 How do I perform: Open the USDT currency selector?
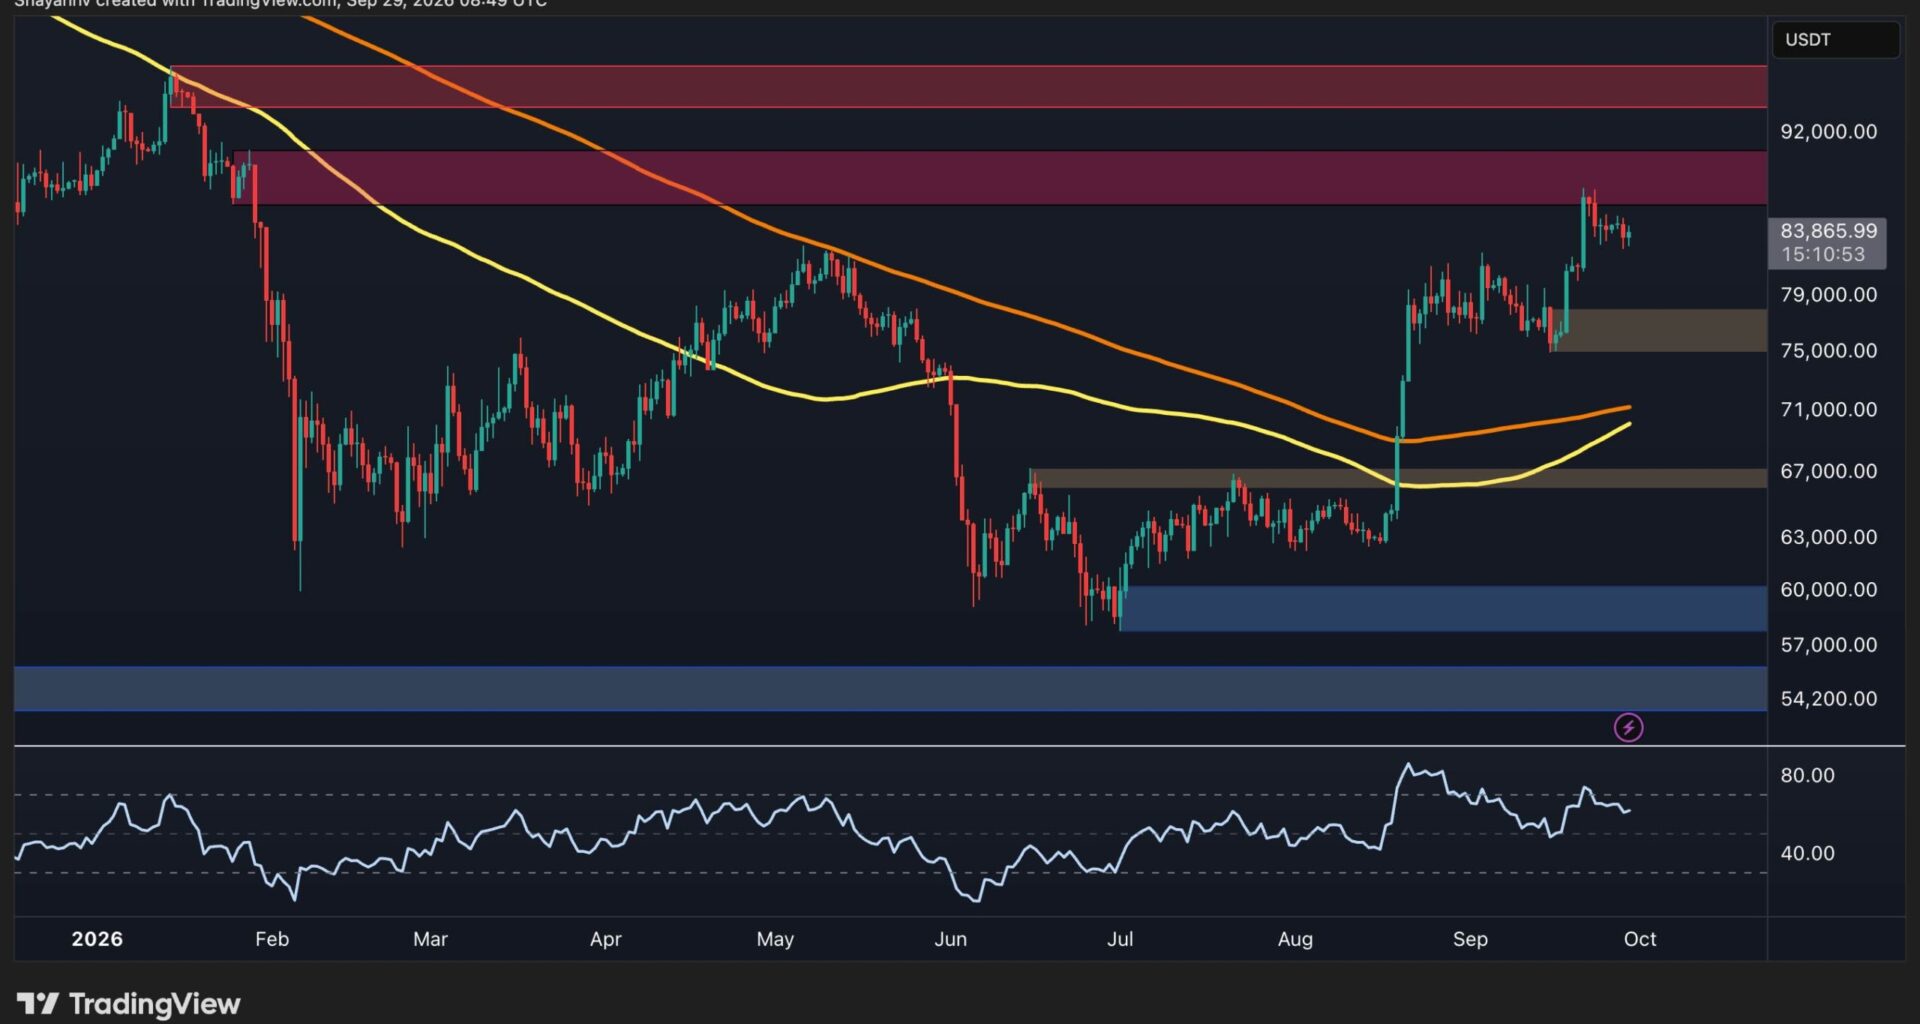pos(1835,40)
